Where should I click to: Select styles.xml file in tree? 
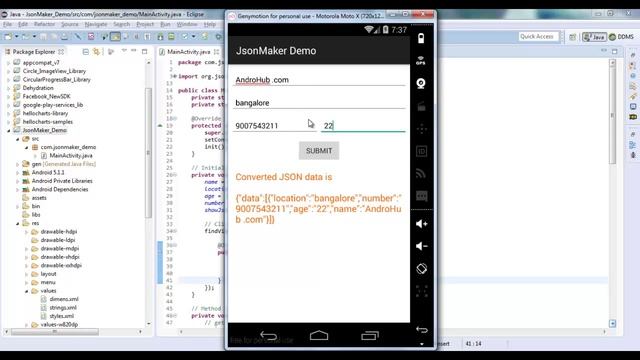tap(62, 316)
